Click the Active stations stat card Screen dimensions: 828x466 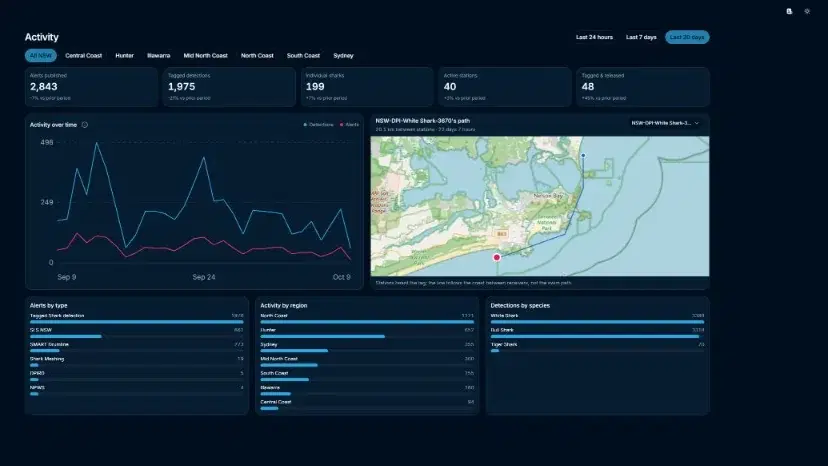(505, 87)
